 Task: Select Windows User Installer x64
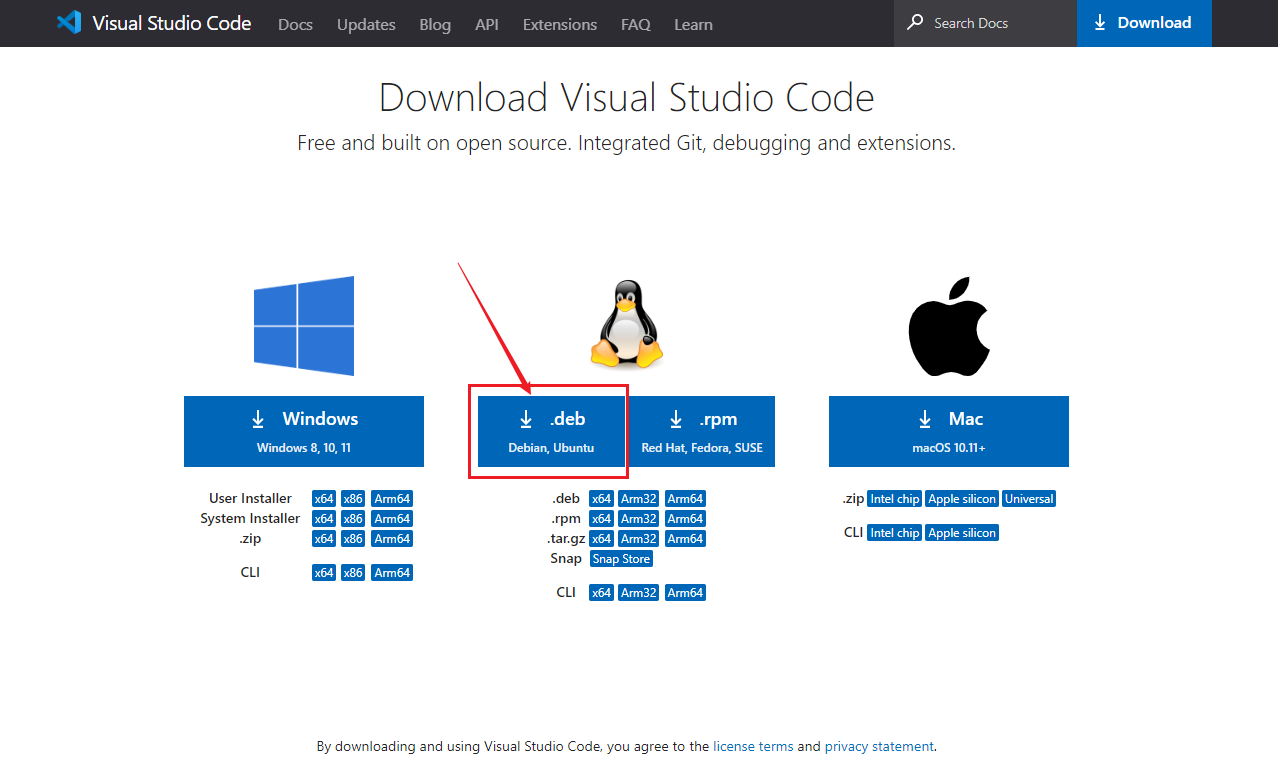(x=324, y=499)
